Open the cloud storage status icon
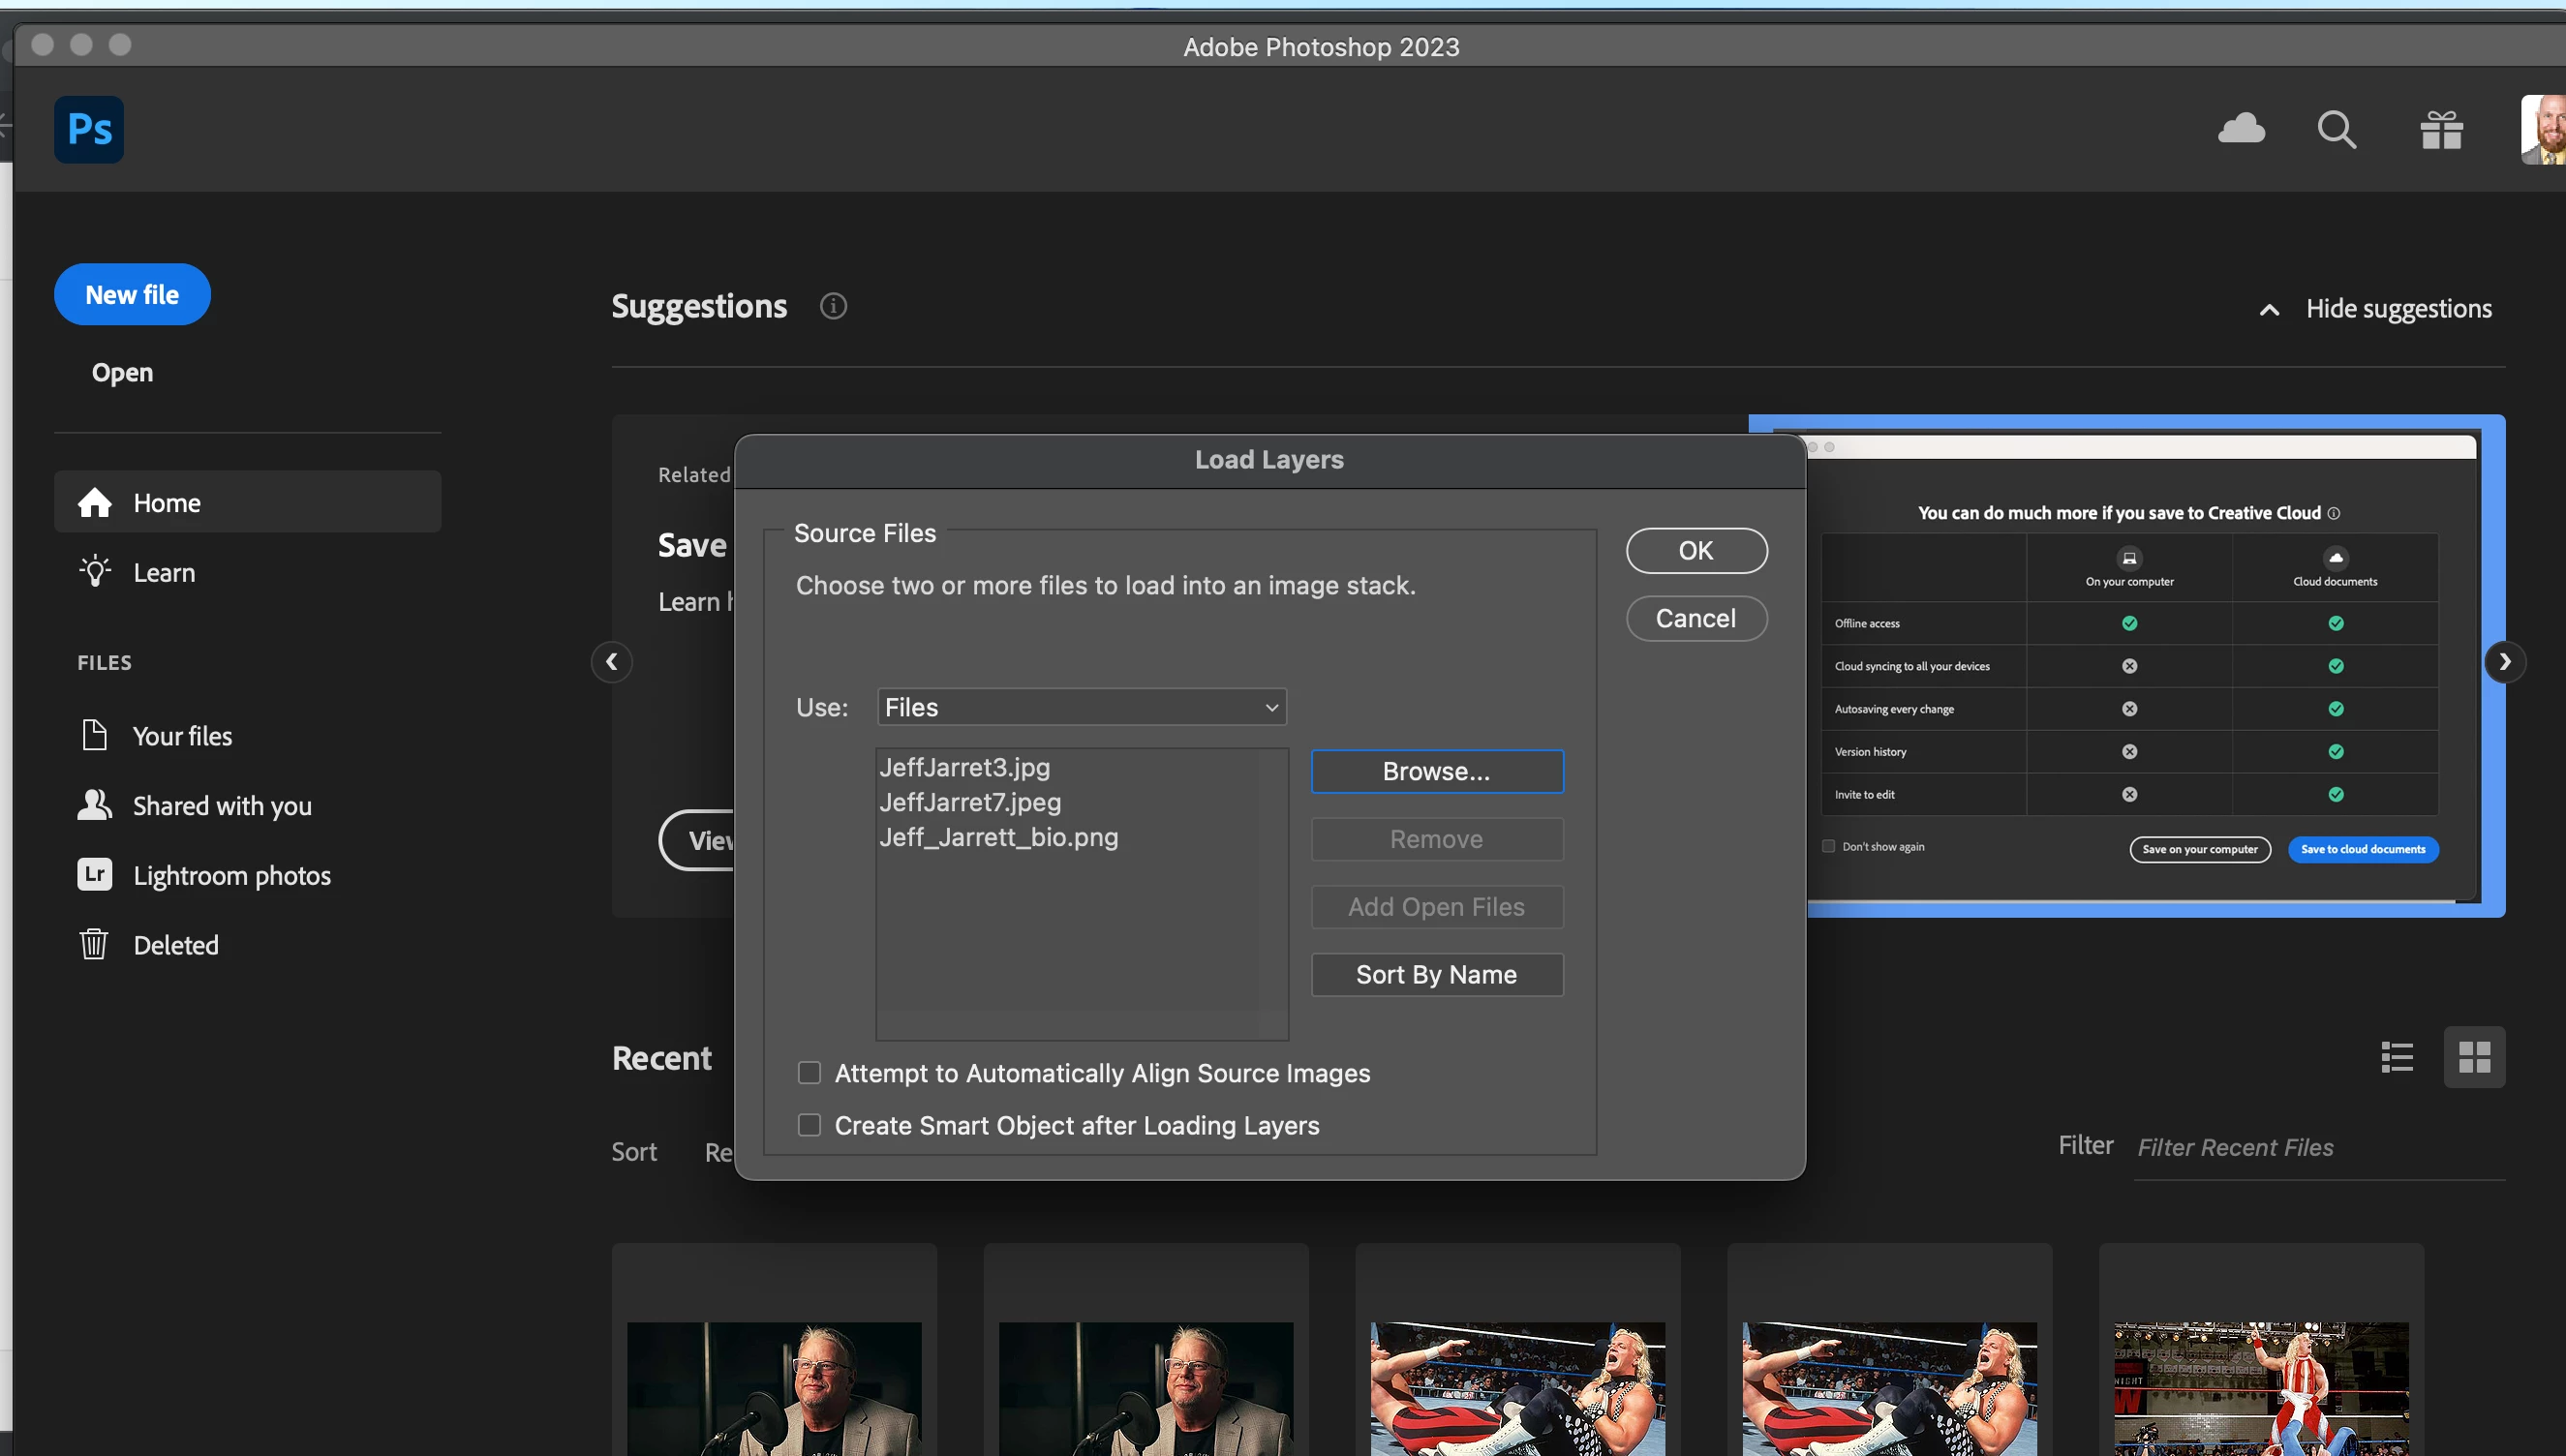 point(2241,129)
